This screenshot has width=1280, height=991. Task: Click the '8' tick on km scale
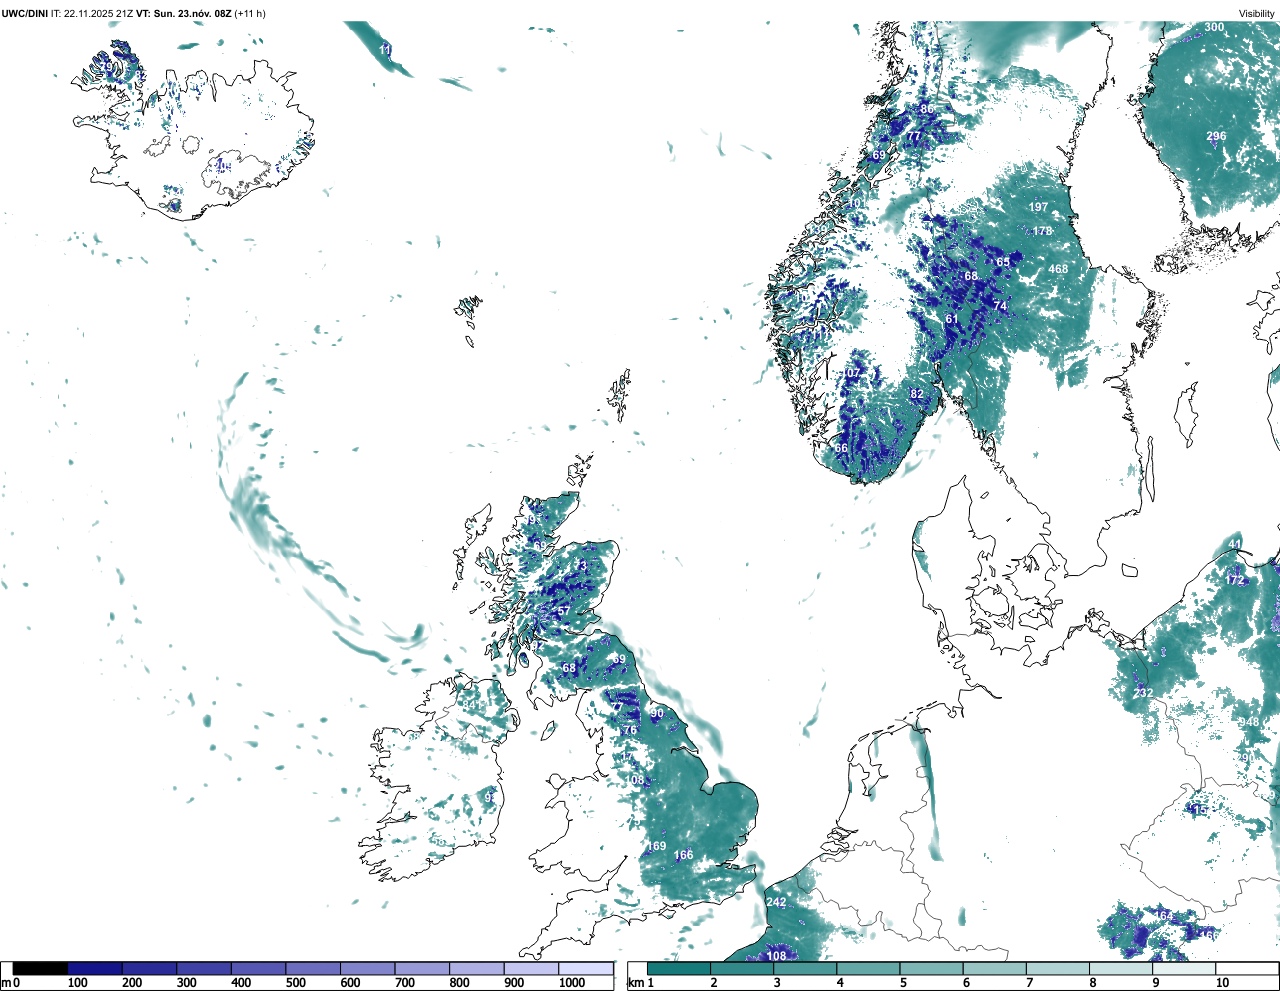[x=1092, y=983]
